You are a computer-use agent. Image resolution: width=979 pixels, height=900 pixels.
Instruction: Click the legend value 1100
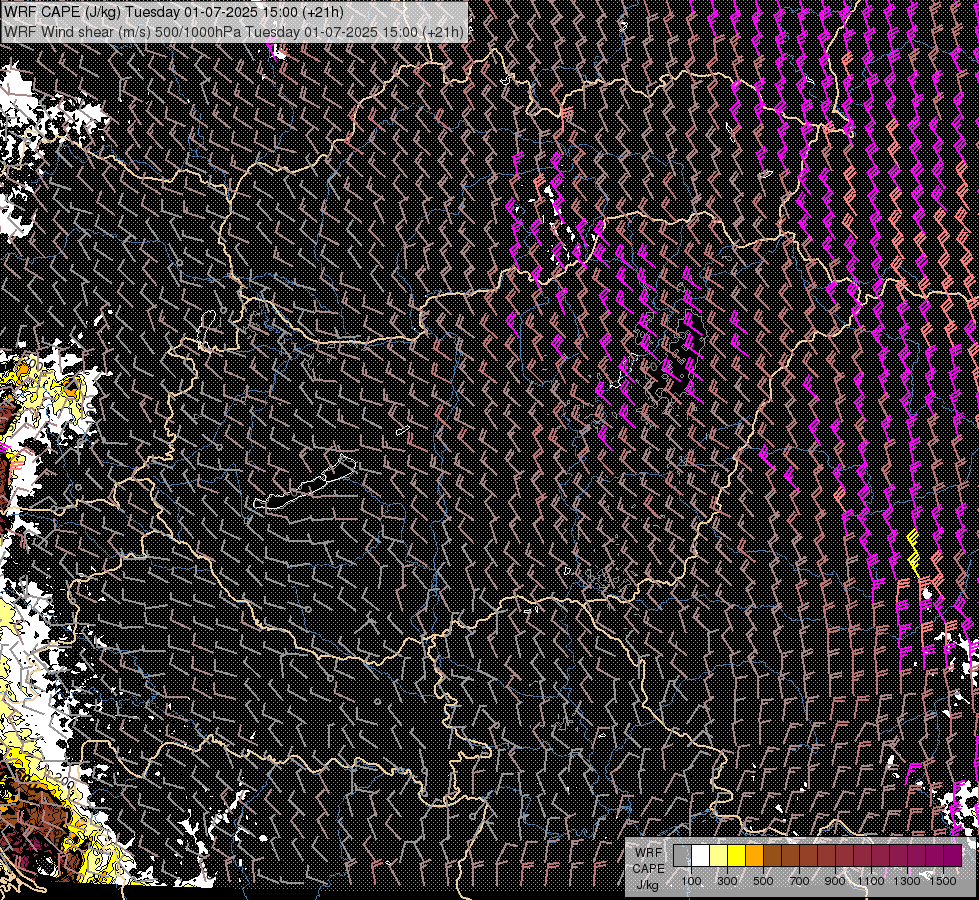[870, 881]
